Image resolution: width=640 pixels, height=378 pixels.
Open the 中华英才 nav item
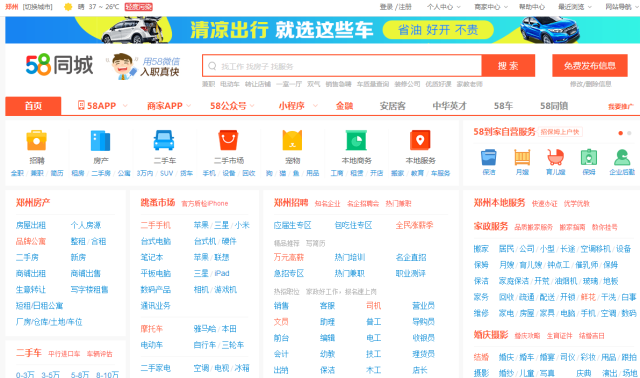click(x=449, y=106)
